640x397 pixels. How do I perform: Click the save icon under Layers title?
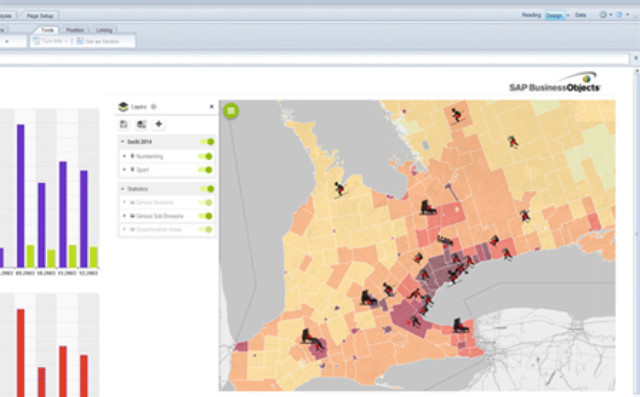point(124,124)
